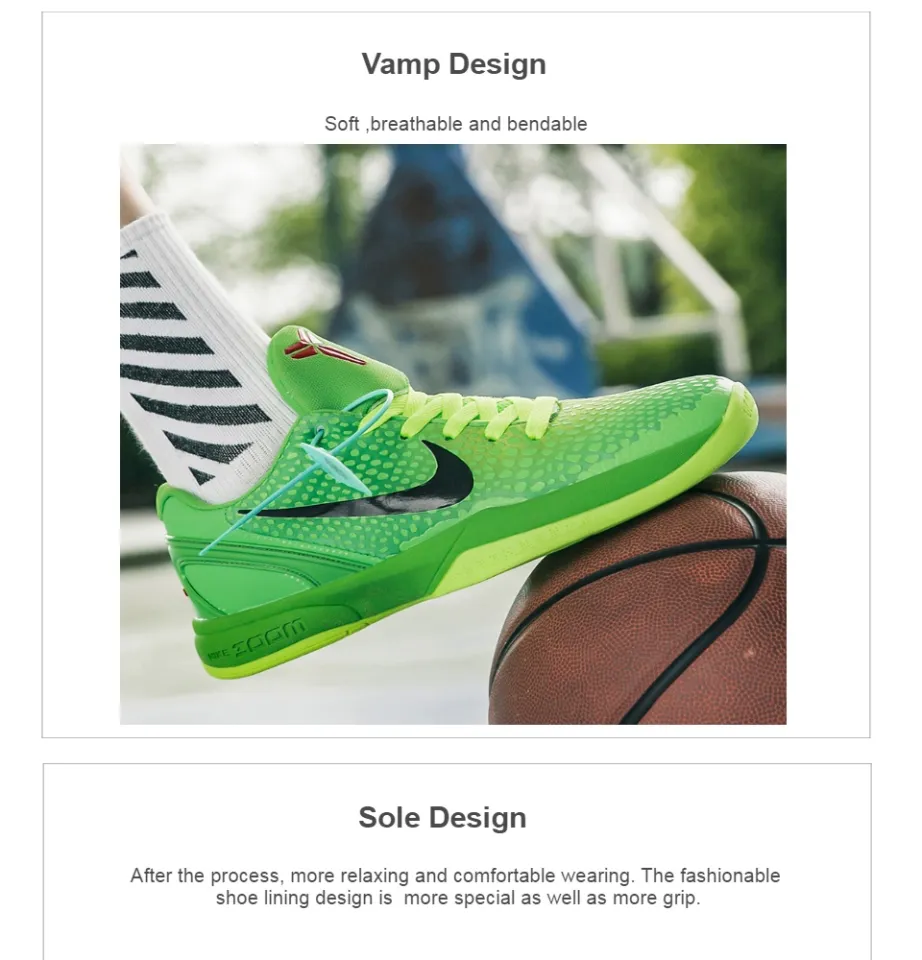Click the small NIKE text beside ZOOM
The image size is (922, 960).
click(219, 655)
